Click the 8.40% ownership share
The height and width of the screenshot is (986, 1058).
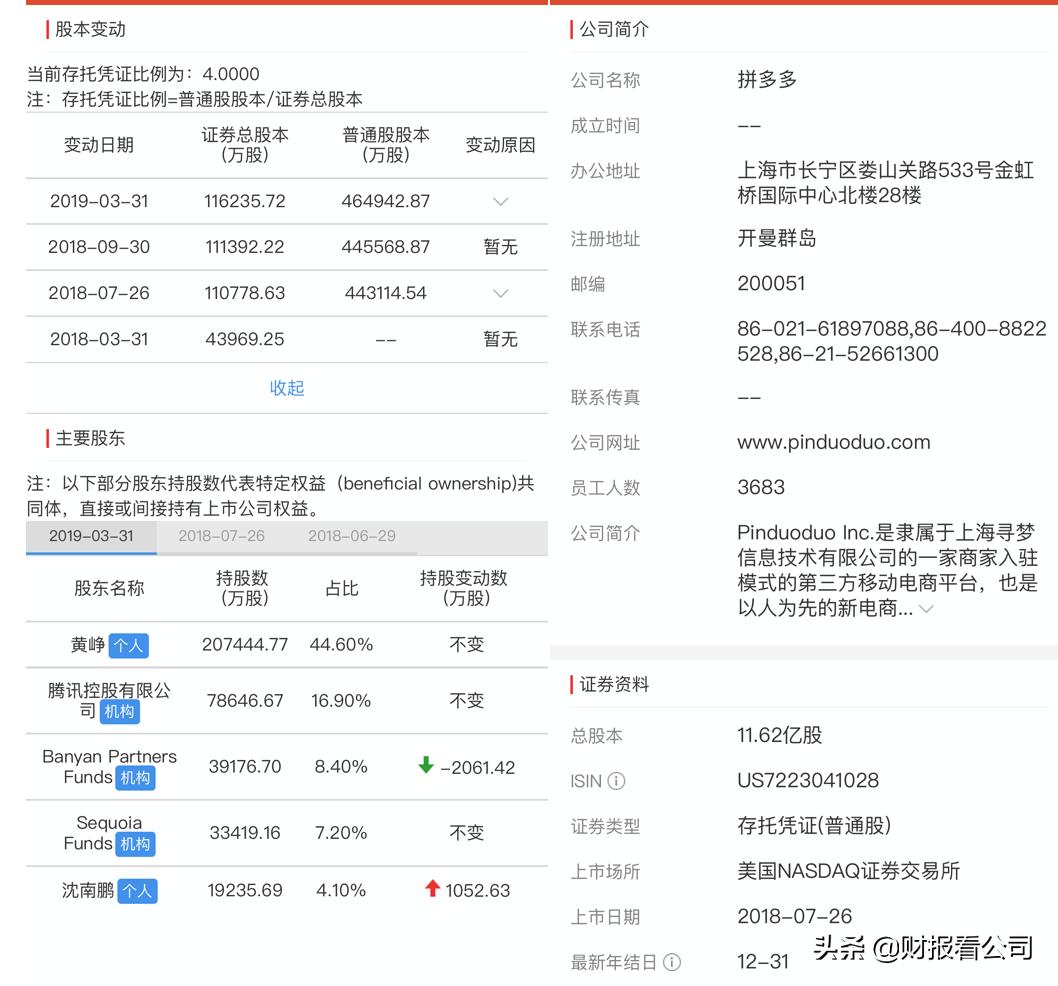(x=341, y=767)
